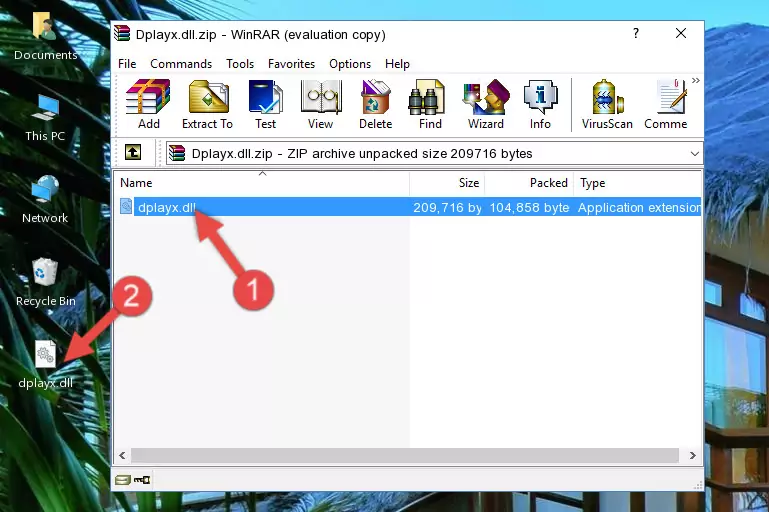Click the 104,858 packed size cell

[529, 207]
